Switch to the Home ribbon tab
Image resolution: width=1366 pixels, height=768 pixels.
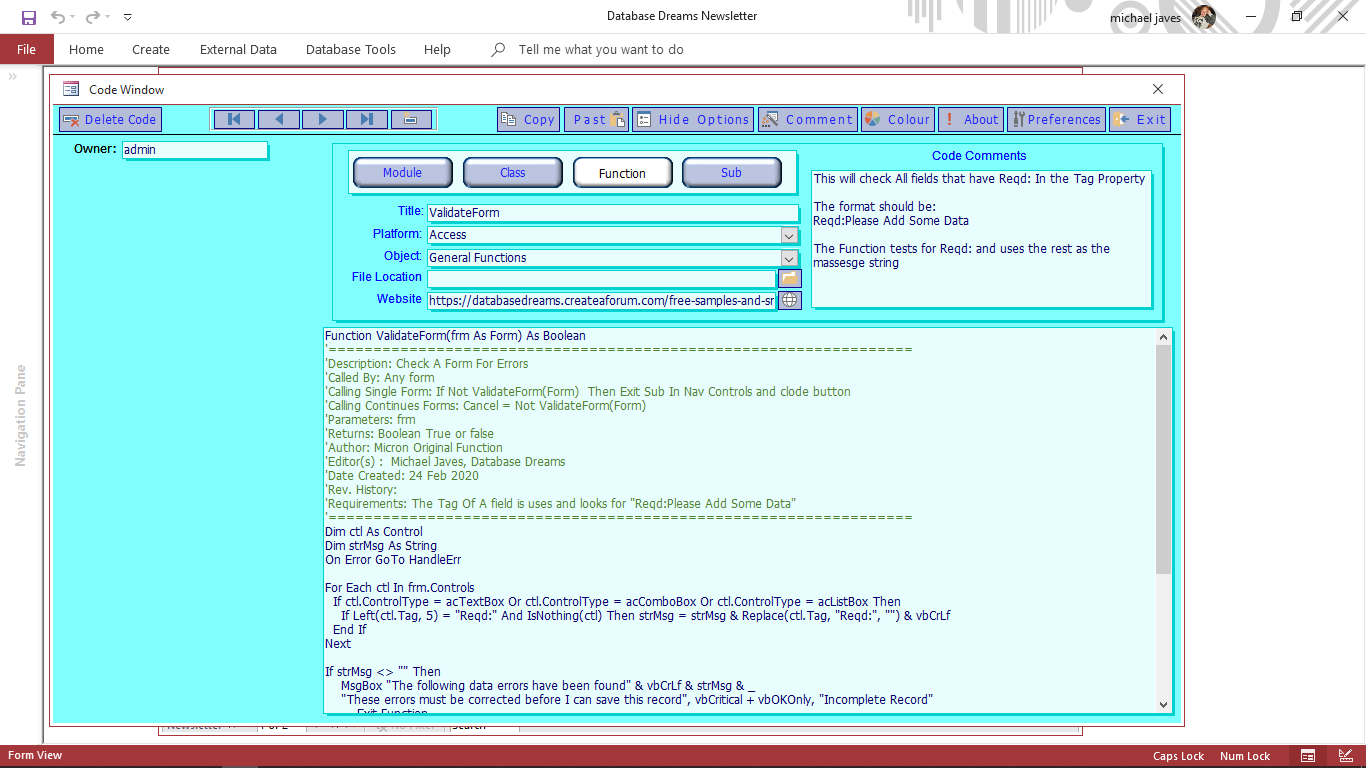coord(86,49)
